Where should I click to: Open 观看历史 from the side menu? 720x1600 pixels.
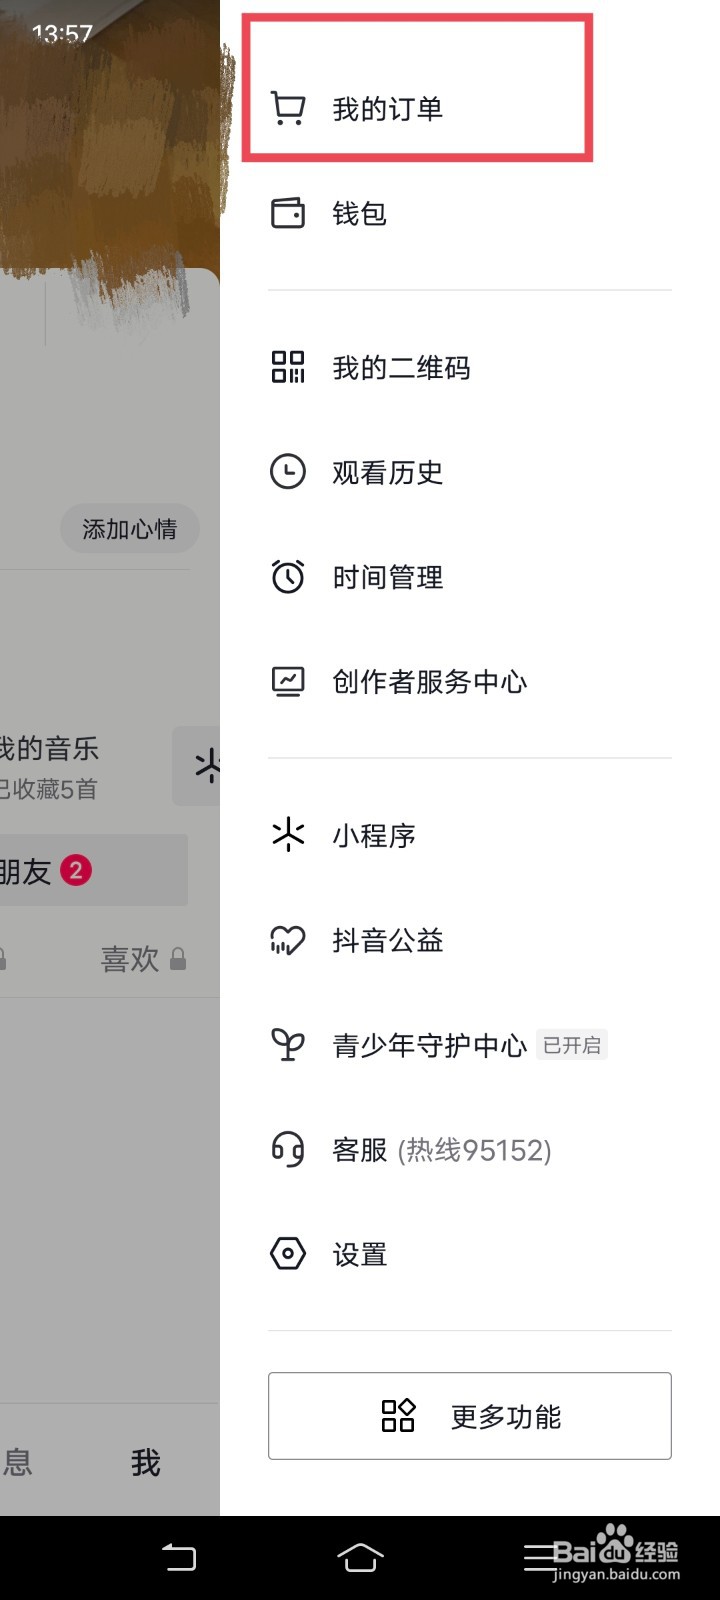tap(388, 472)
